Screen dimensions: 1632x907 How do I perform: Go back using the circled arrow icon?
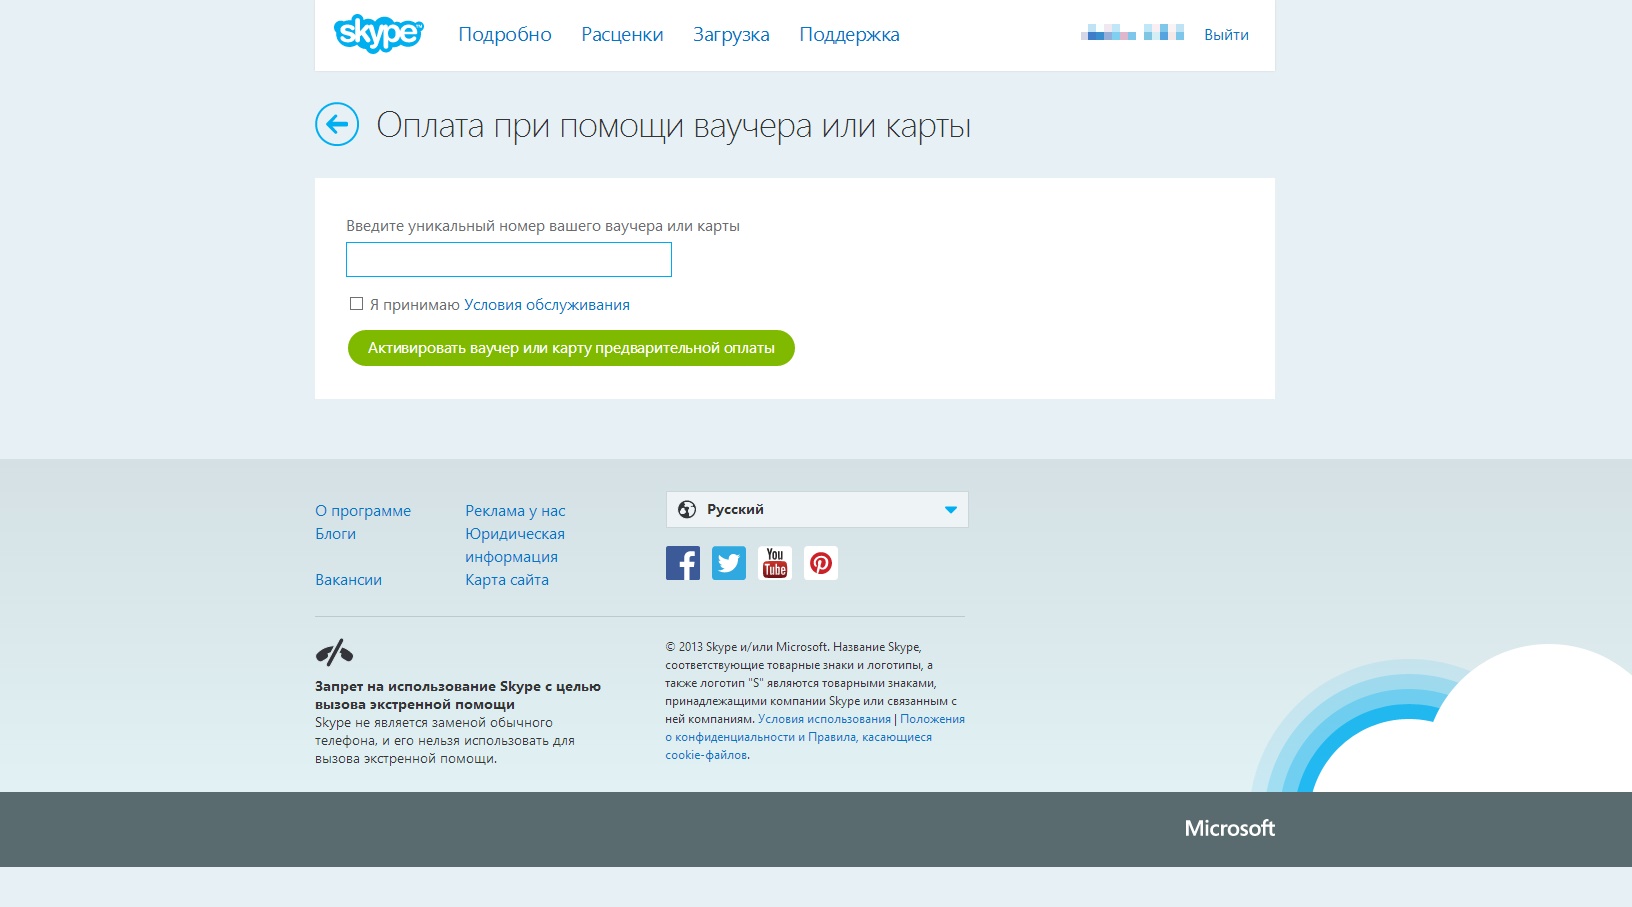[x=337, y=125]
